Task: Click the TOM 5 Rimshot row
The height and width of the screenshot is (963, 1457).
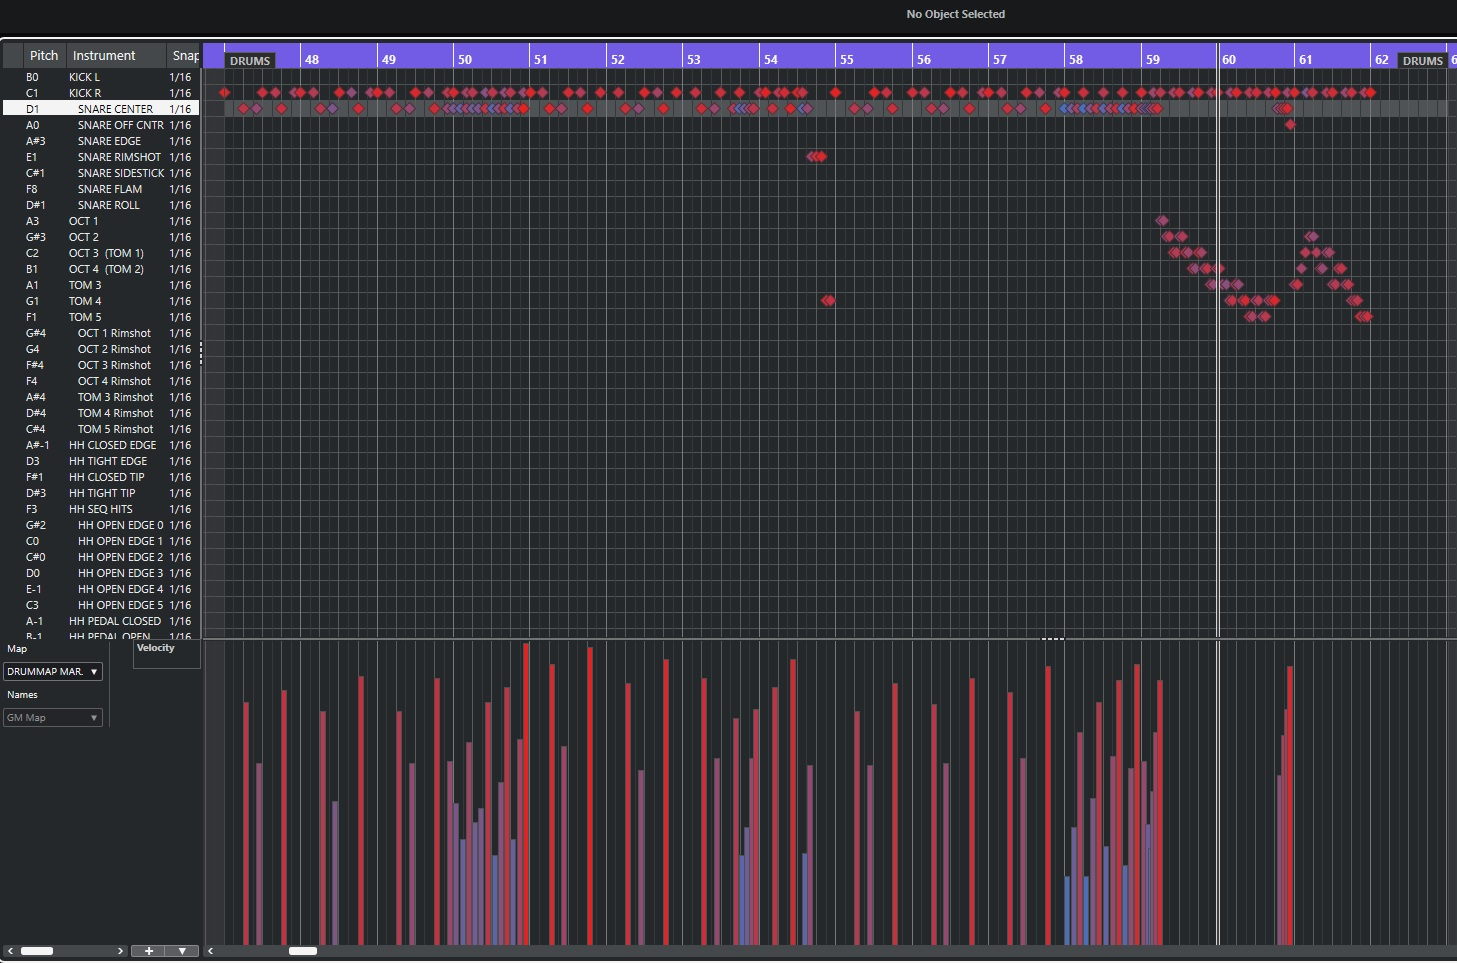Action: 115,429
